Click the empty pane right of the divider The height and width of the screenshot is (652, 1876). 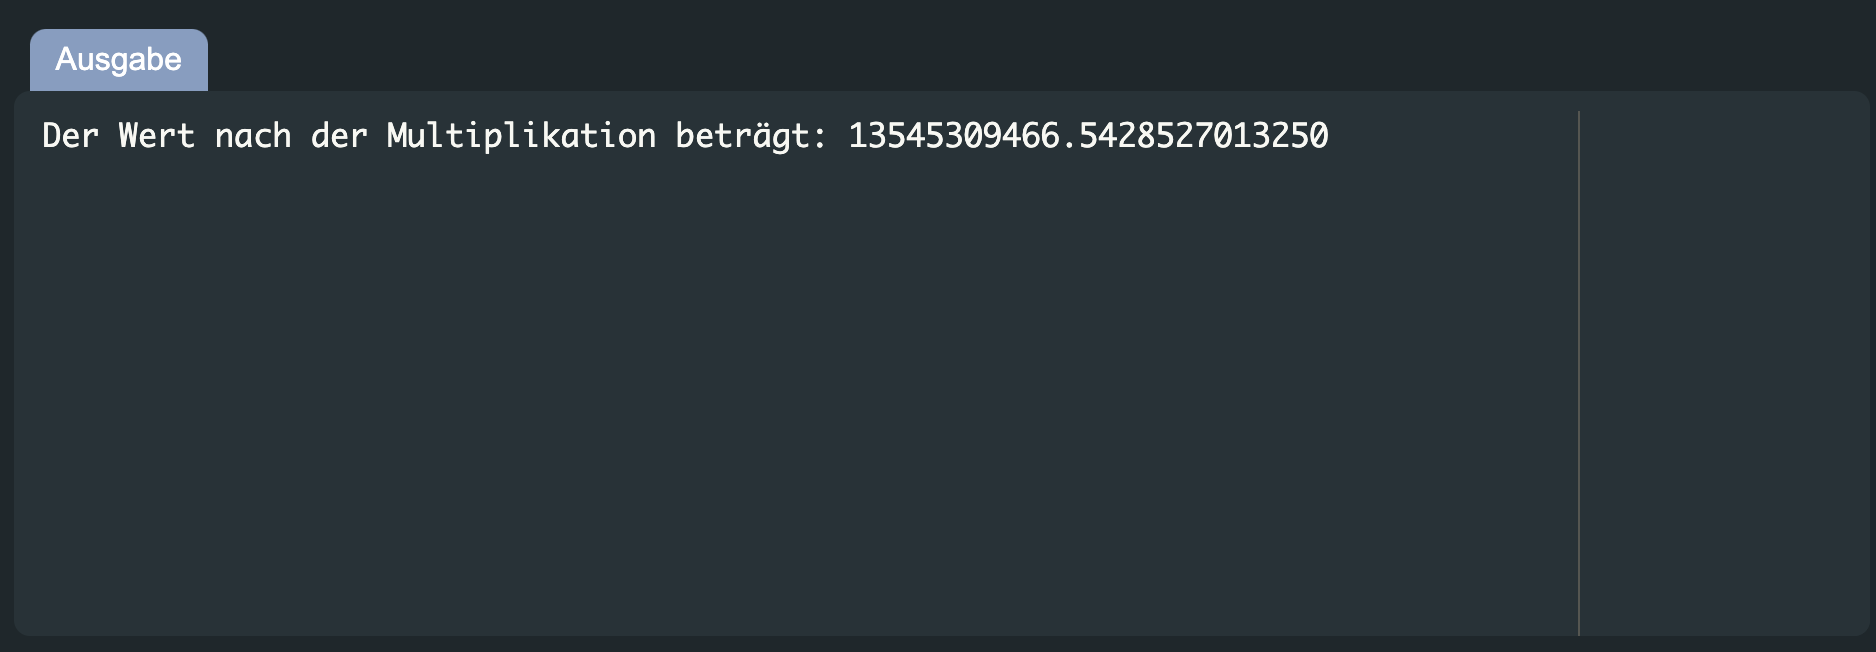point(1724,373)
